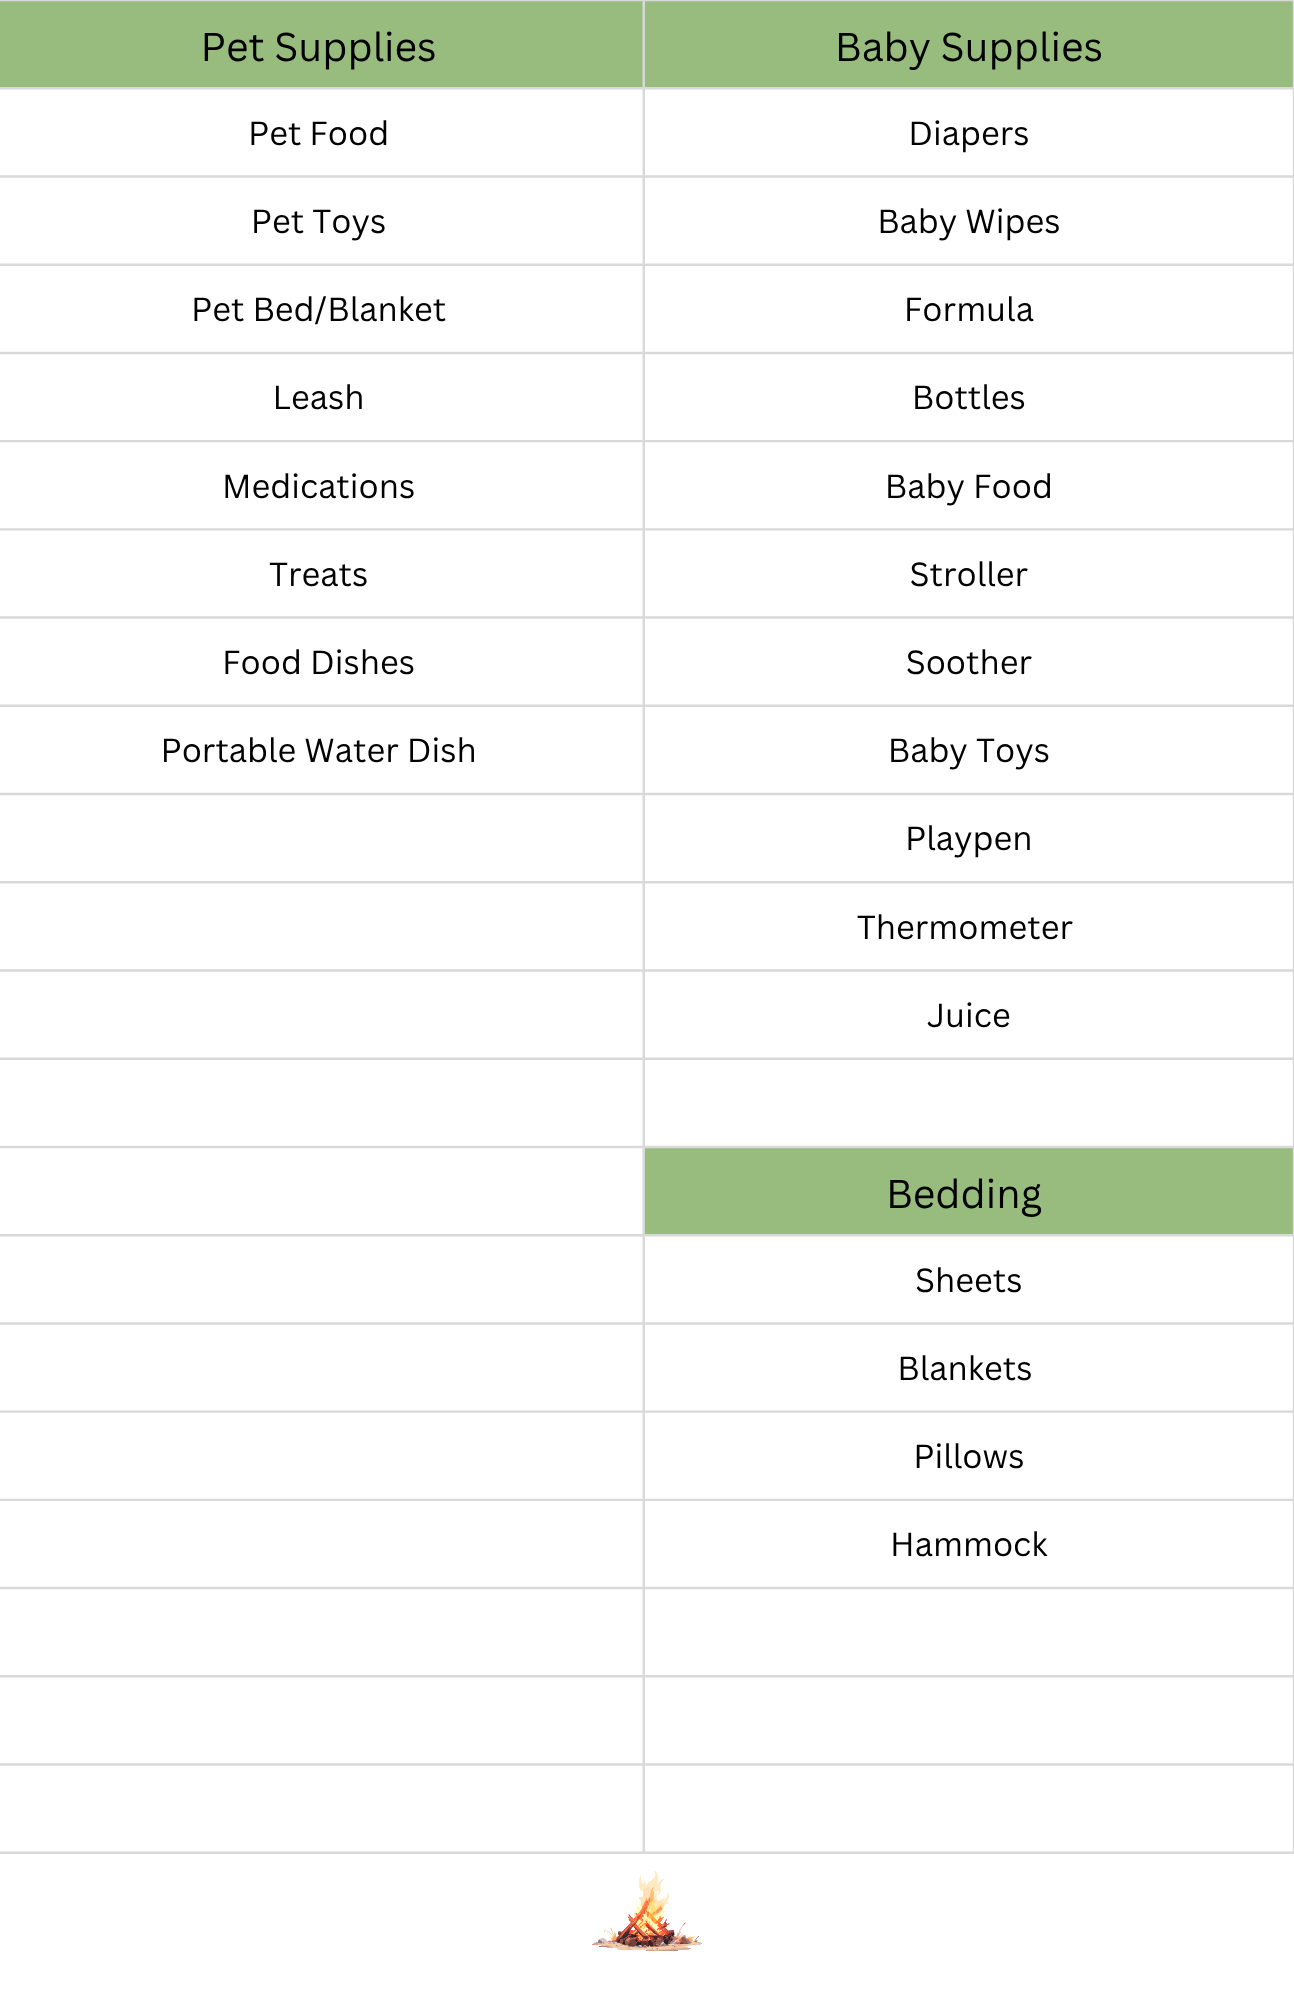Select Portable Water Dish item
Viewport: 1294px width, 2000px height.
pyautogui.click(x=321, y=750)
